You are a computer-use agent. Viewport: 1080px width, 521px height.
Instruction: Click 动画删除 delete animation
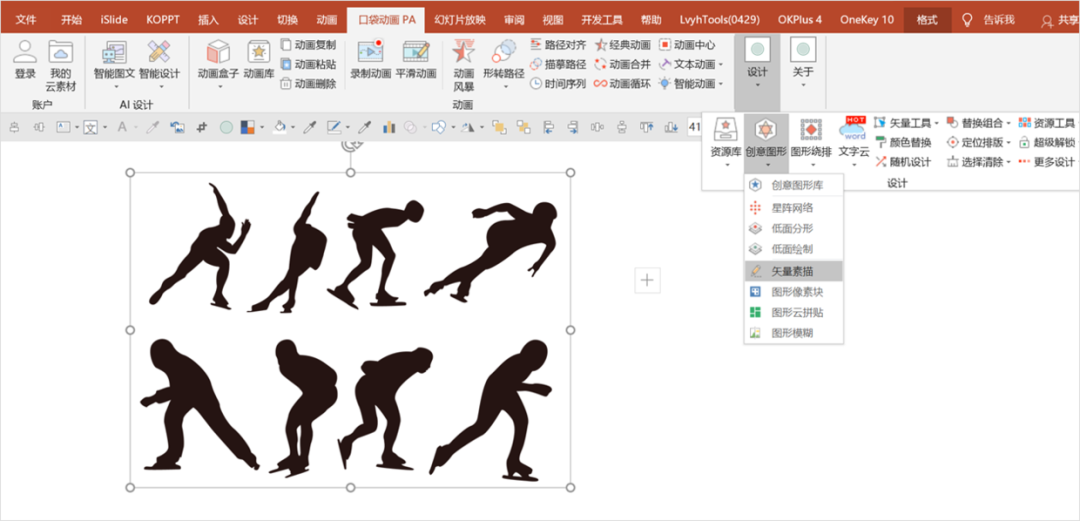(x=309, y=83)
